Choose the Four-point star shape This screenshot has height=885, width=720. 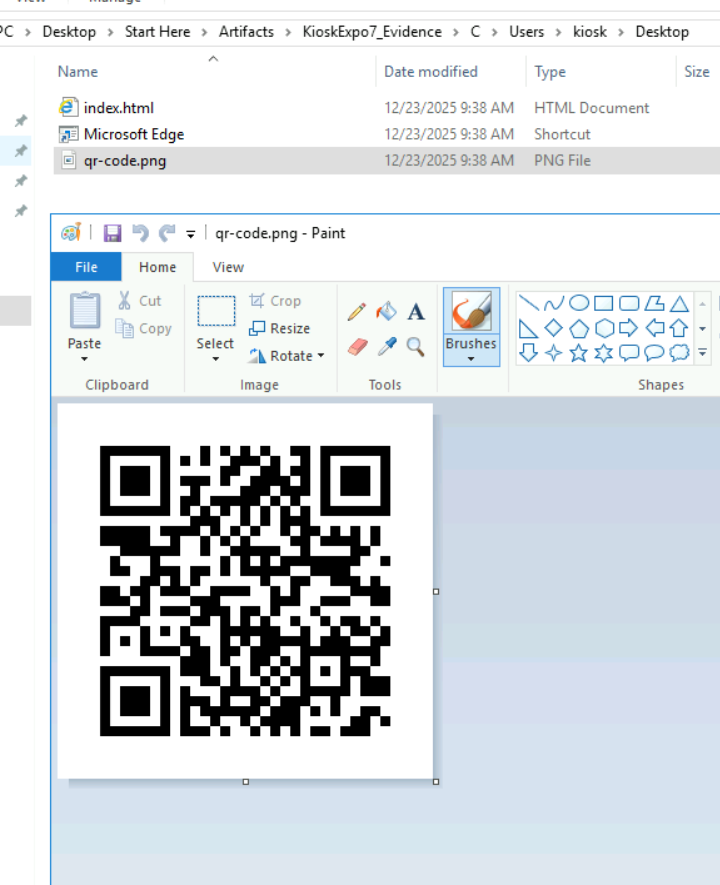(x=554, y=353)
